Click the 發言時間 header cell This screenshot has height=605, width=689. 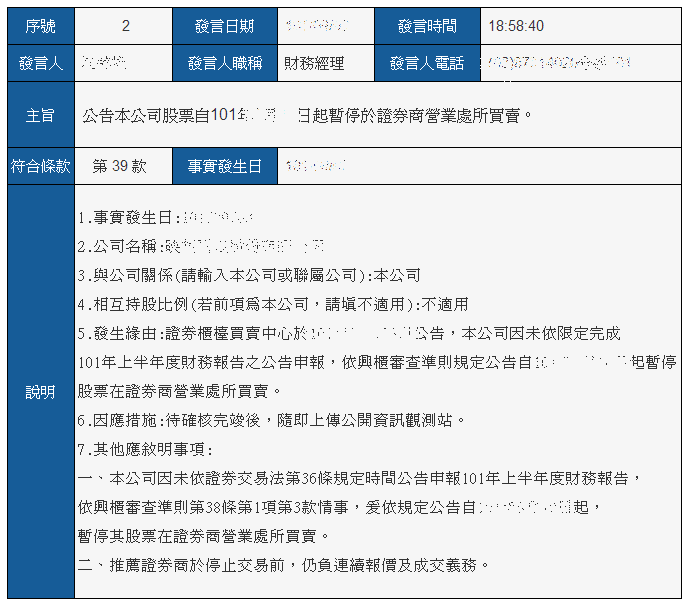(427, 26)
